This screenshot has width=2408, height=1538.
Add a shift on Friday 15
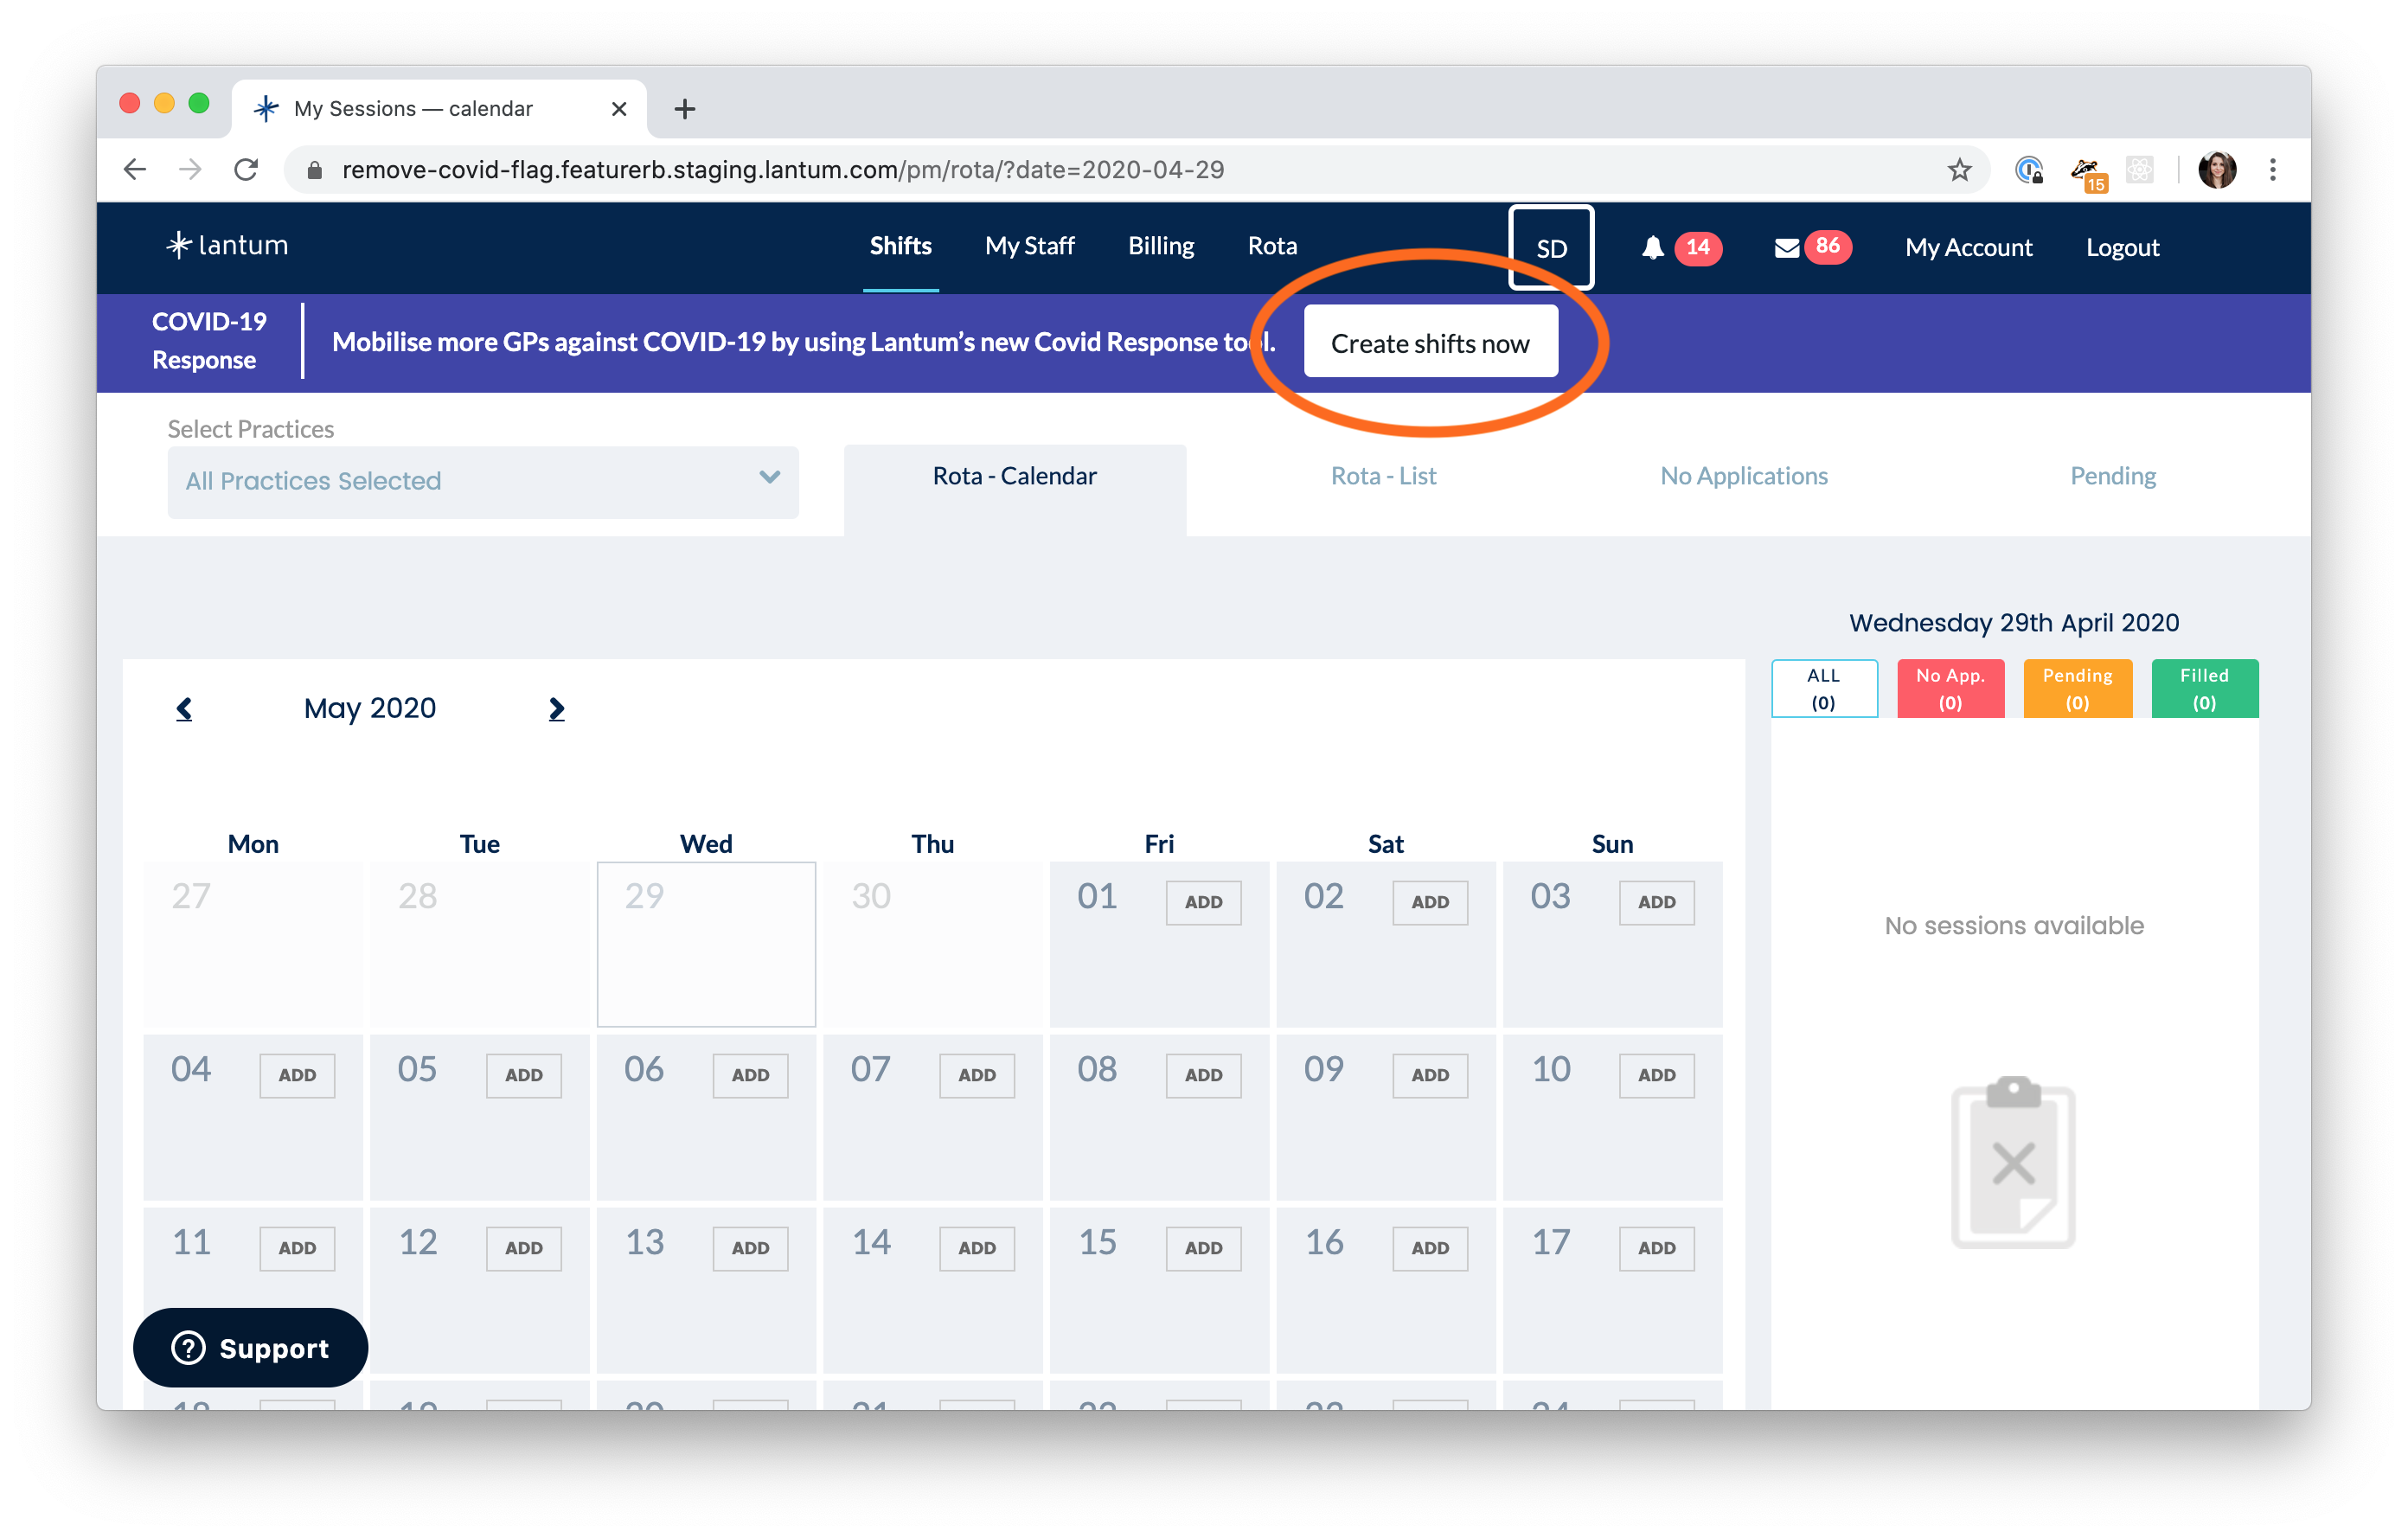[1203, 1248]
